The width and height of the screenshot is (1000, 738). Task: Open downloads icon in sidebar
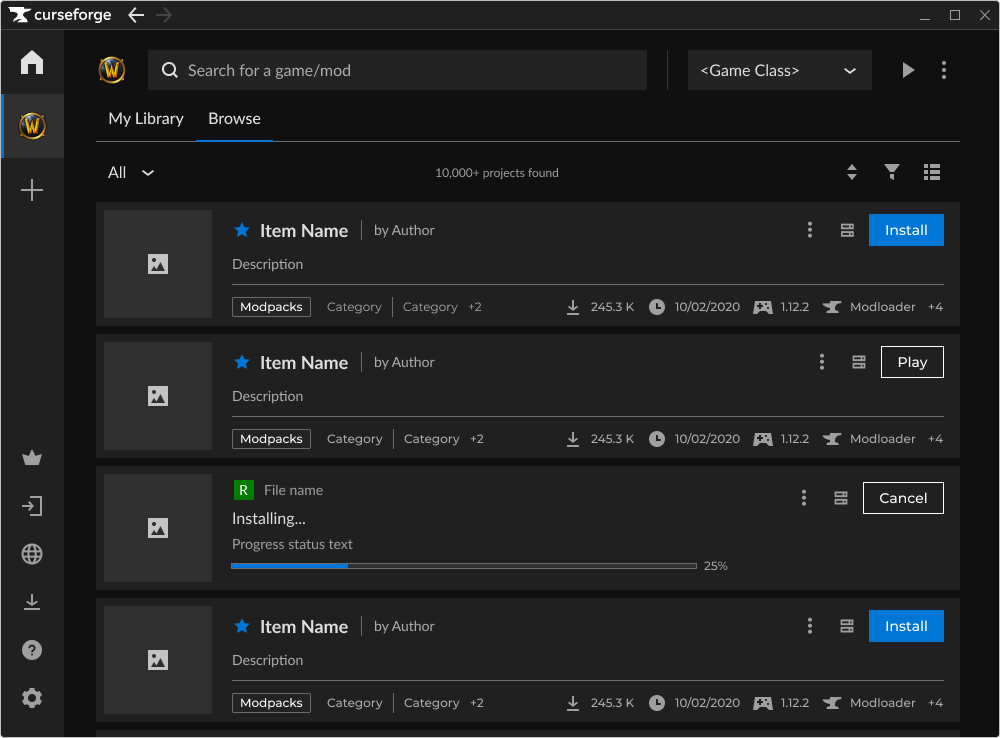32,602
